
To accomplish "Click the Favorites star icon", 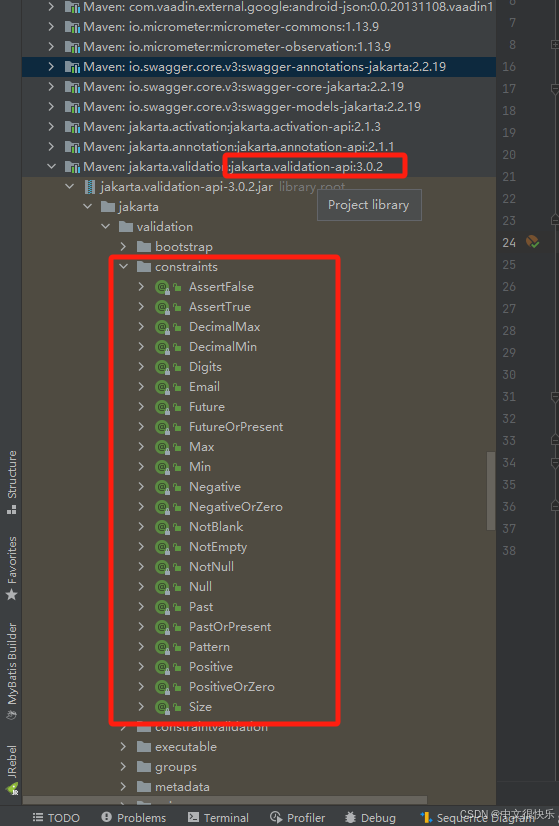I will [x=12, y=595].
